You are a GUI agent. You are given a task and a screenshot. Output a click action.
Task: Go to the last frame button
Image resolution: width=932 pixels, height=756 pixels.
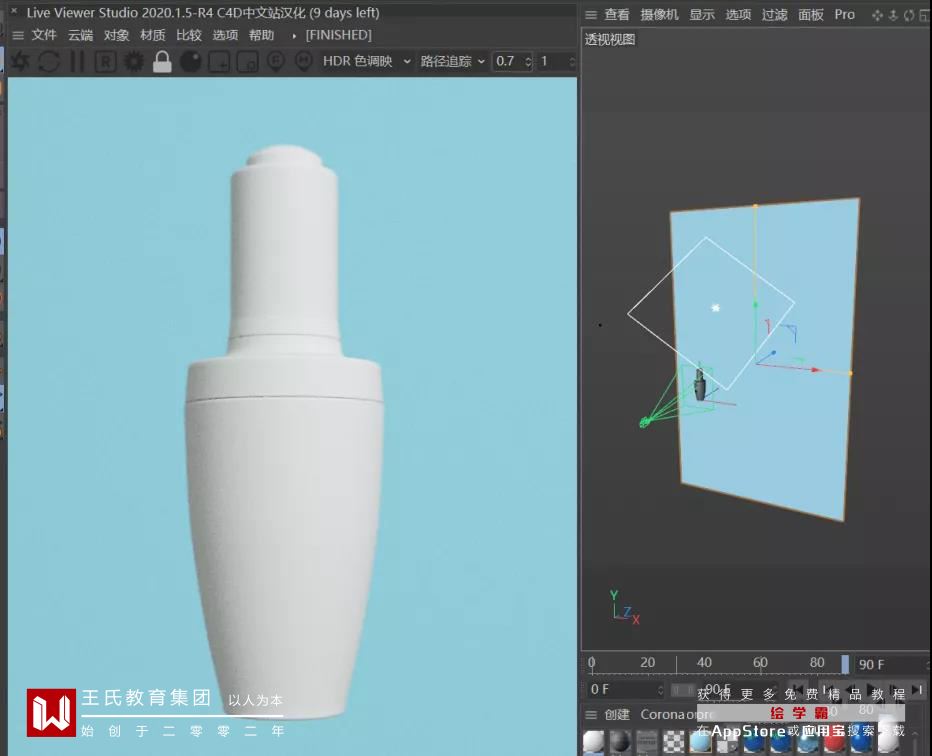(x=918, y=689)
